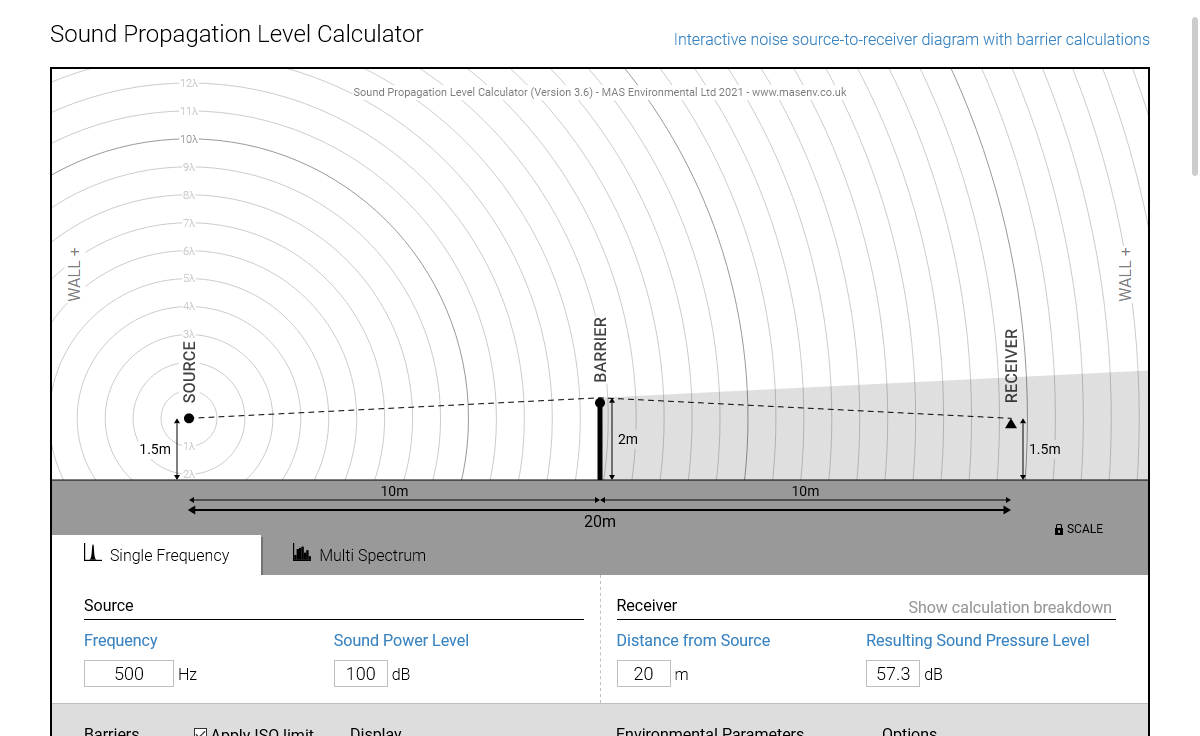Click the Source section heading
Screen dimensions: 1200x736
(x=109, y=605)
